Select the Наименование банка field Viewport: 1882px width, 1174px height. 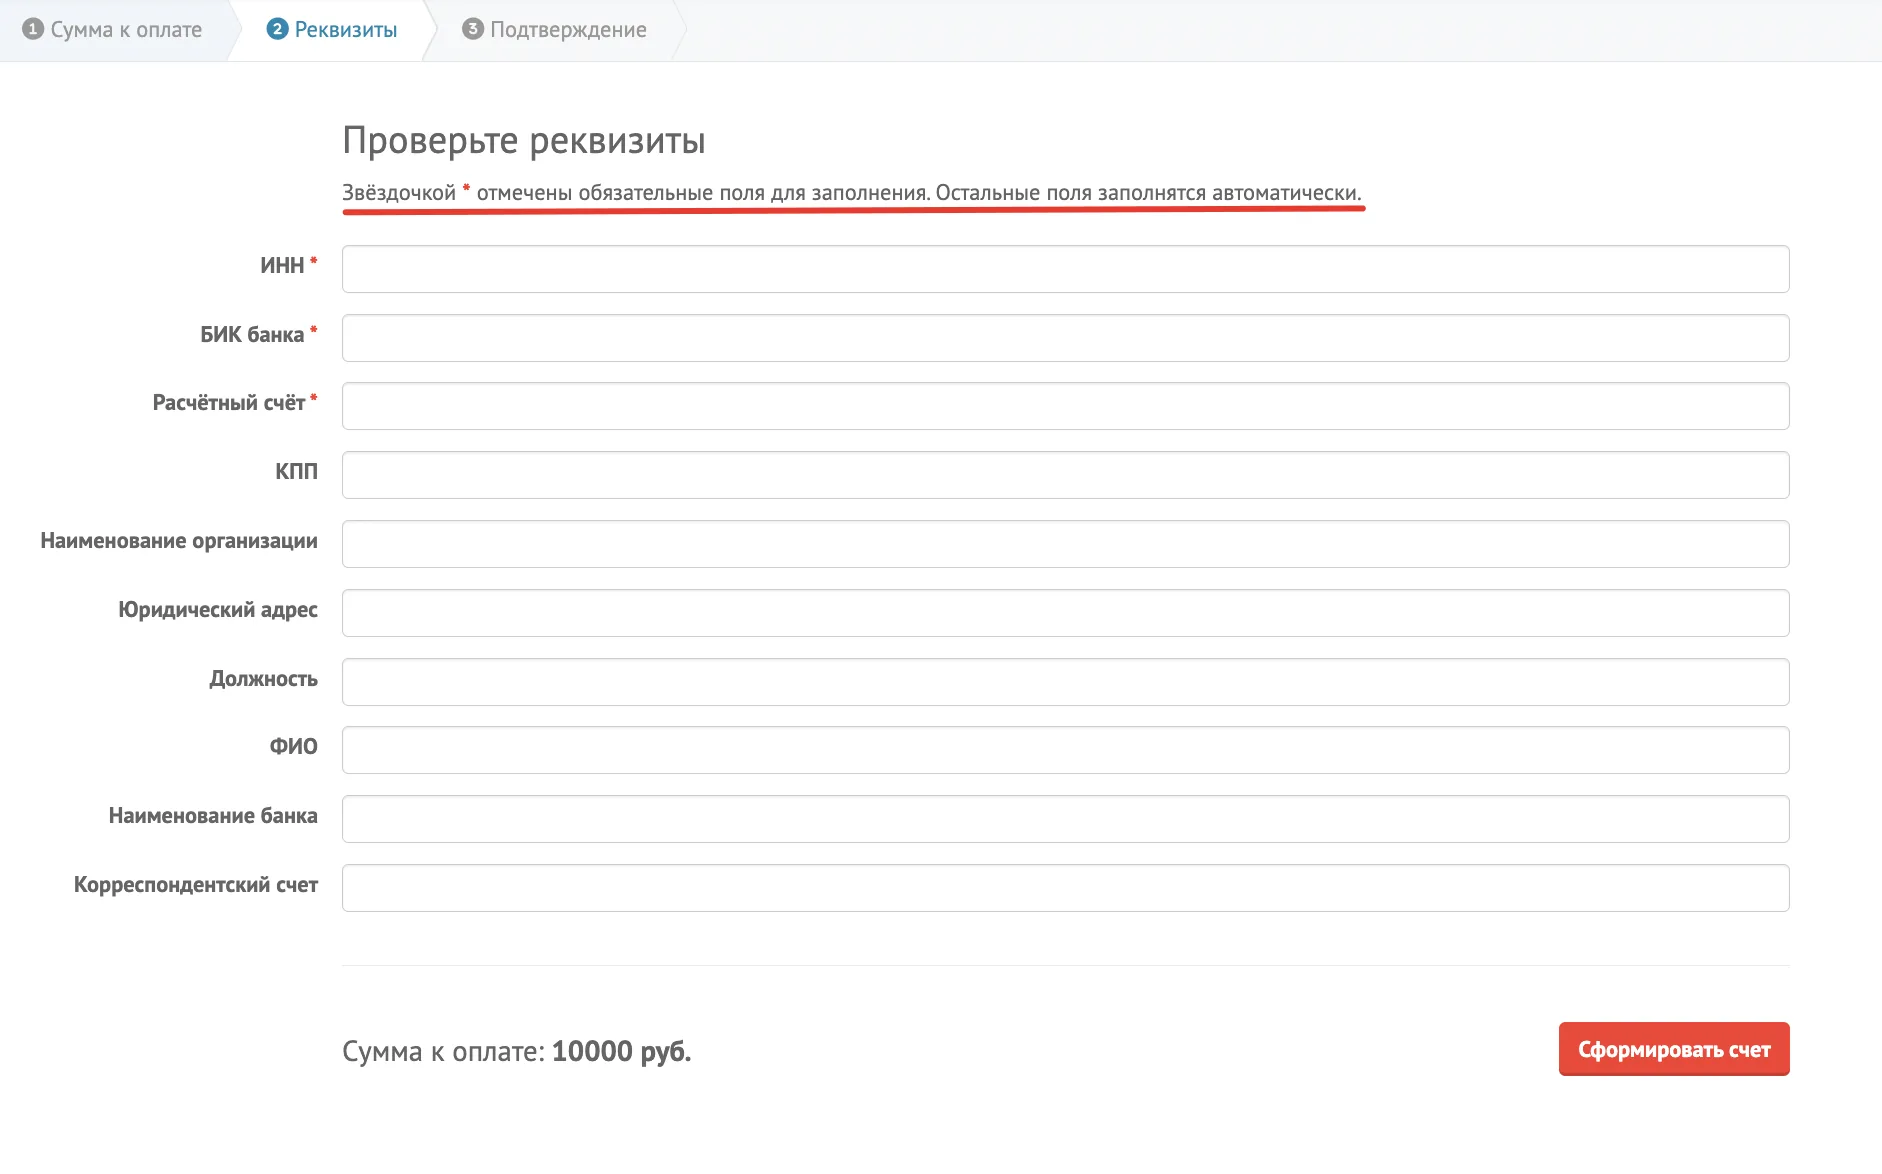(x=1065, y=819)
